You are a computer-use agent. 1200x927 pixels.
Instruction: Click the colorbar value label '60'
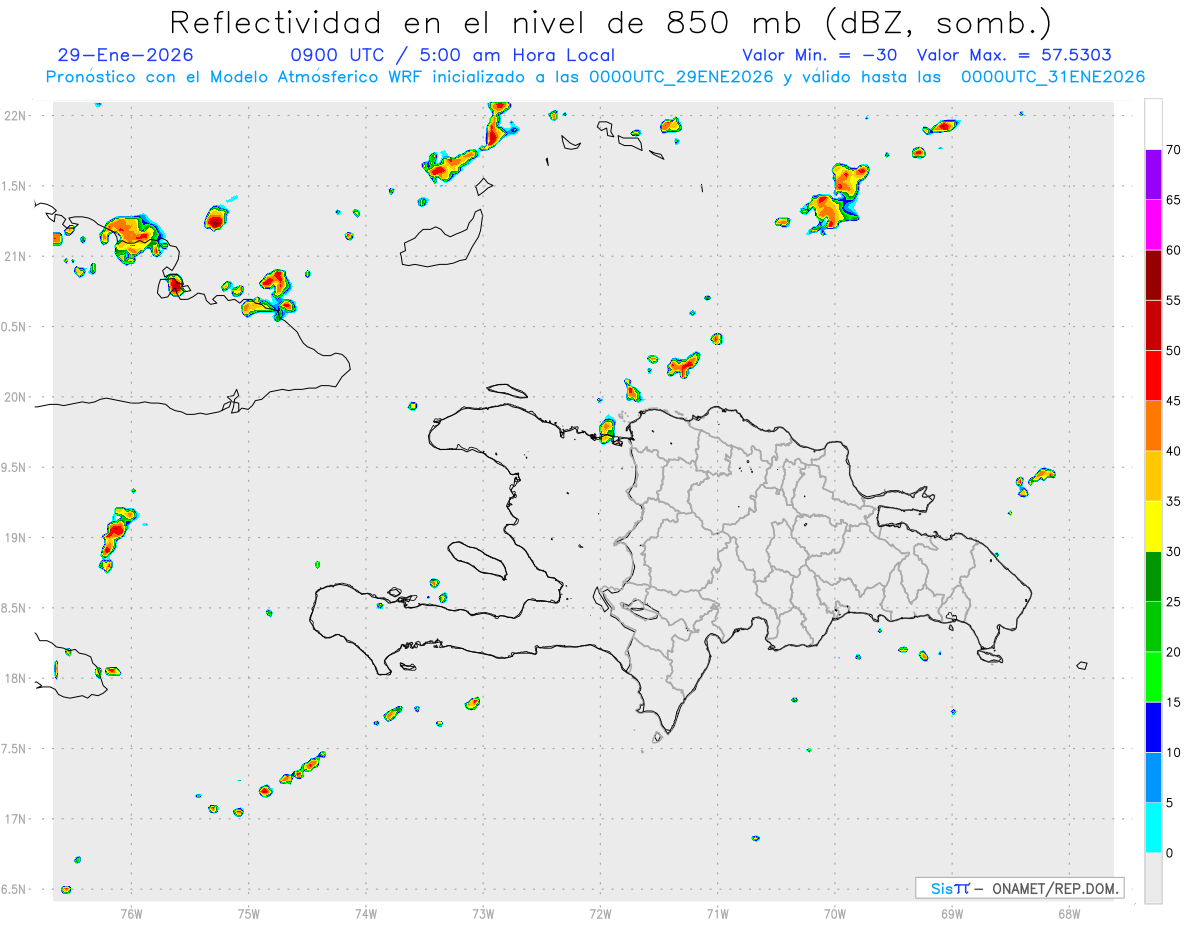tap(1173, 250)
